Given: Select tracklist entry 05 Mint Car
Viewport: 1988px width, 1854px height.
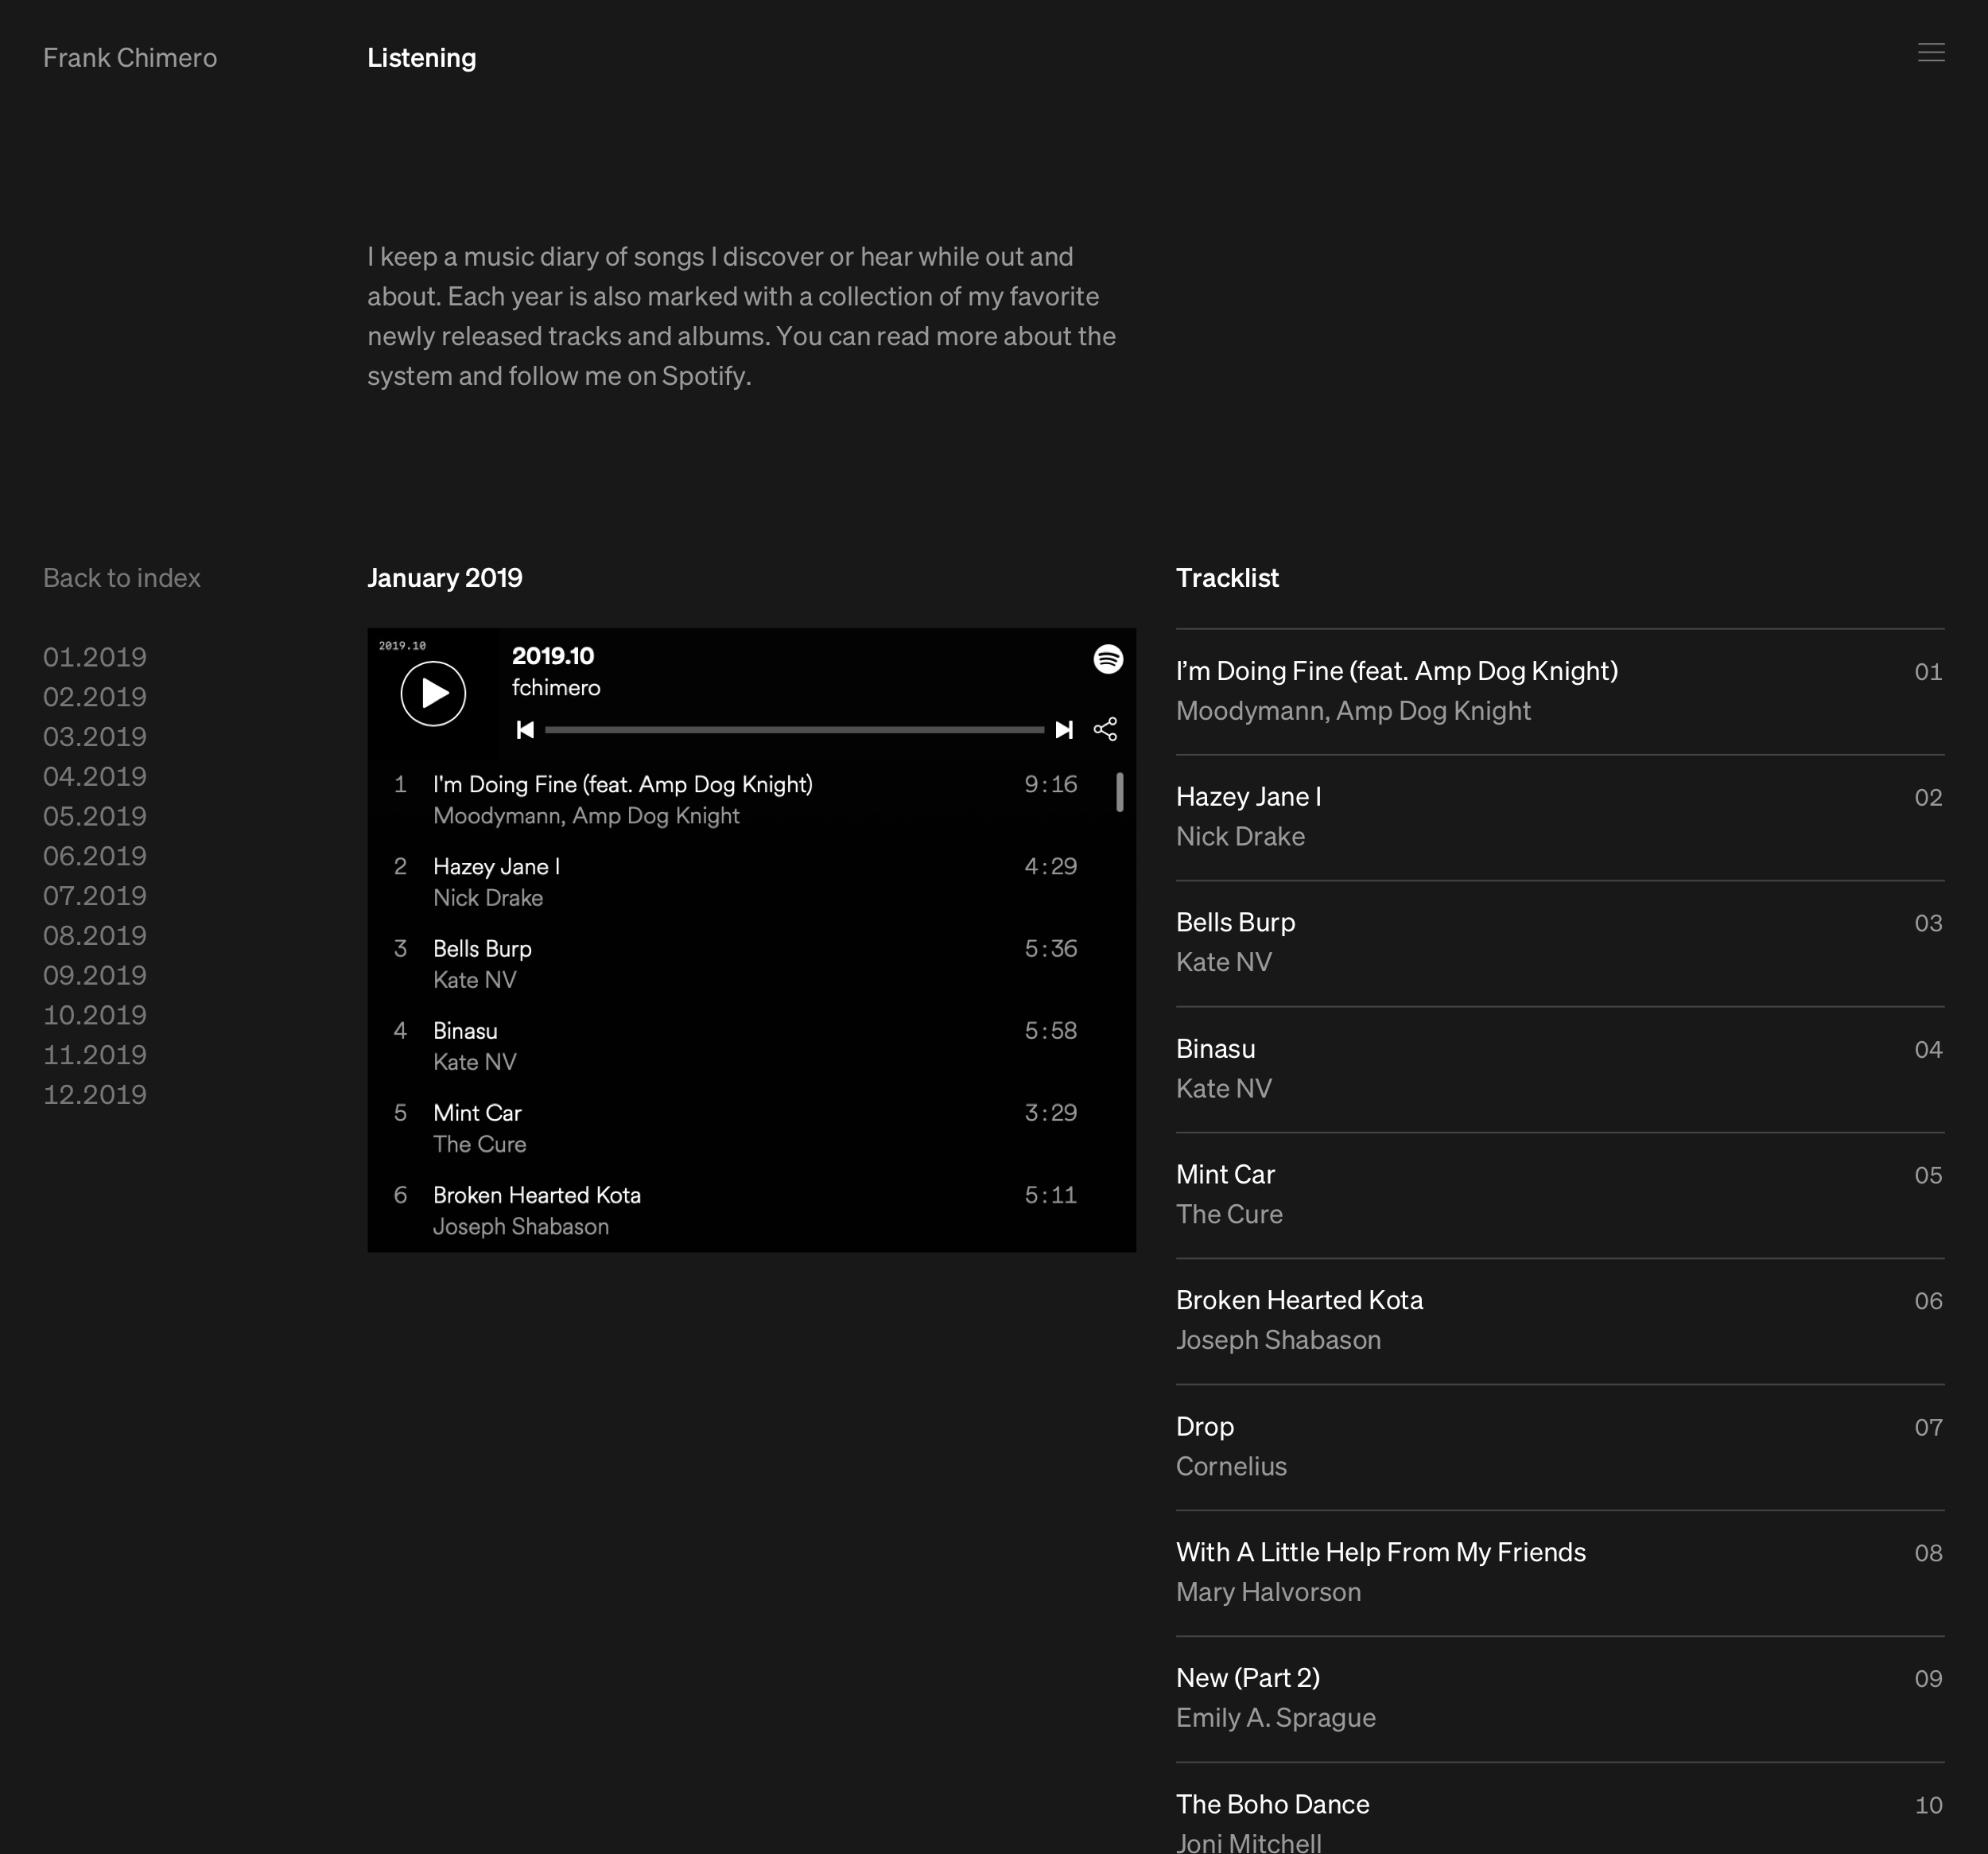Looking at the screenshot, I should (x=1560, y=1195).
